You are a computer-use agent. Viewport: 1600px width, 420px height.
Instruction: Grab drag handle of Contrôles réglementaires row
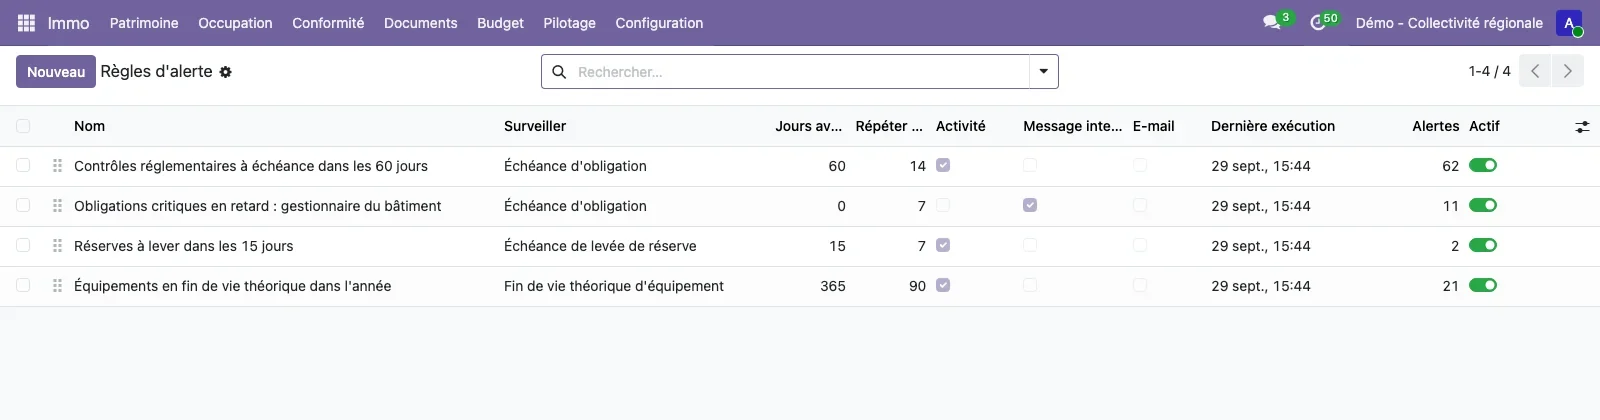[57, 166]
